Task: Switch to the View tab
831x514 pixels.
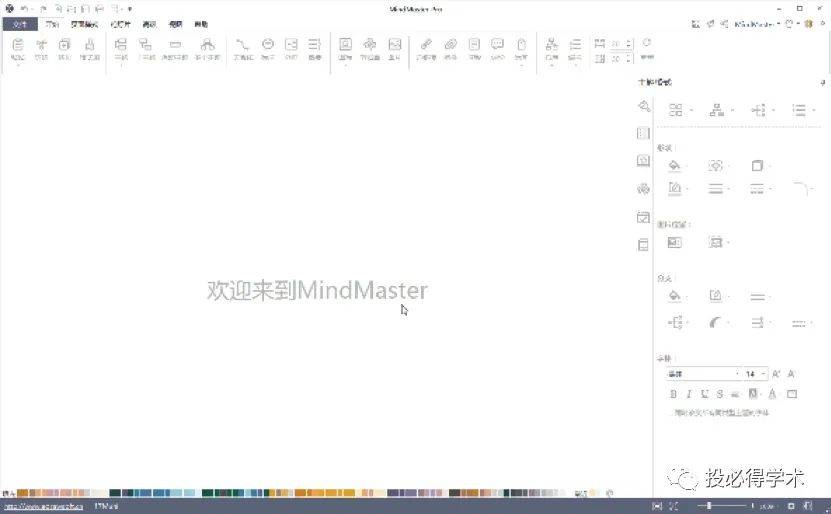Action: pyautogui.click(x=175, y=24)
